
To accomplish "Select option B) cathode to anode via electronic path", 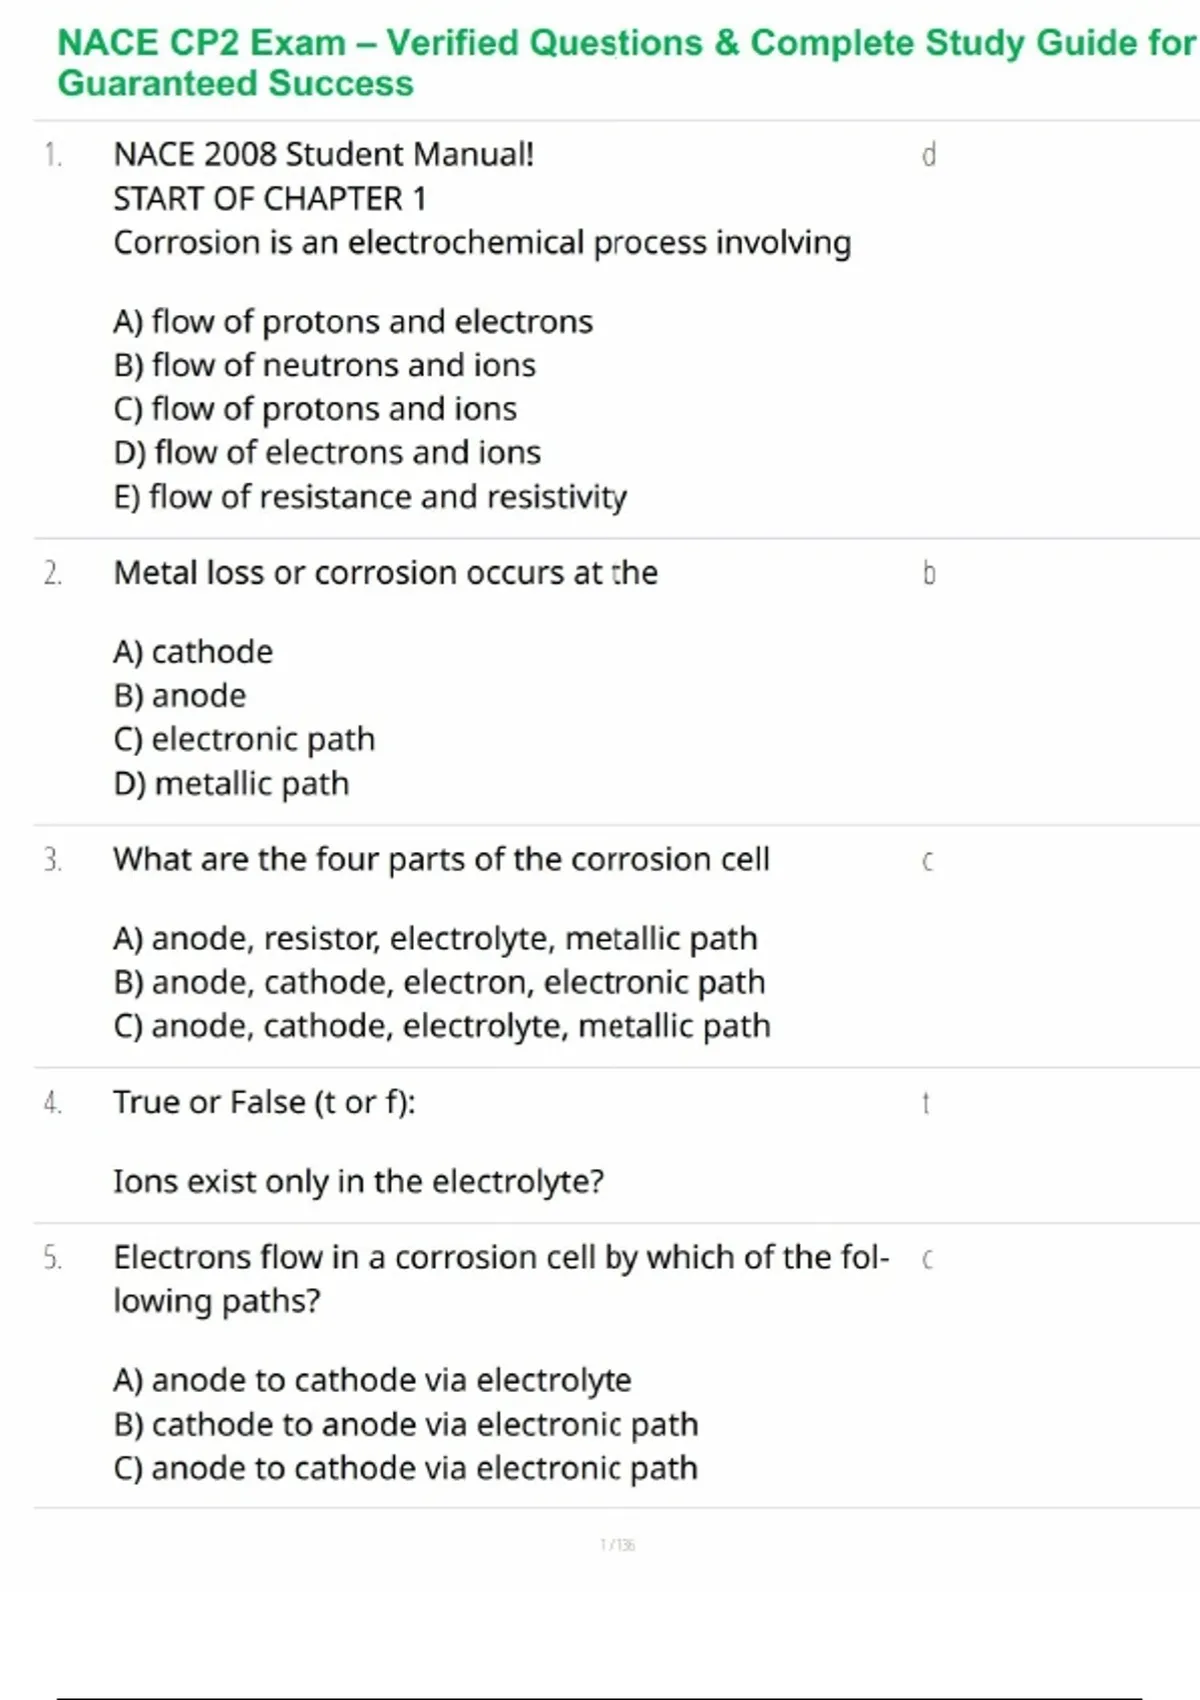I will click(406, 1424).
